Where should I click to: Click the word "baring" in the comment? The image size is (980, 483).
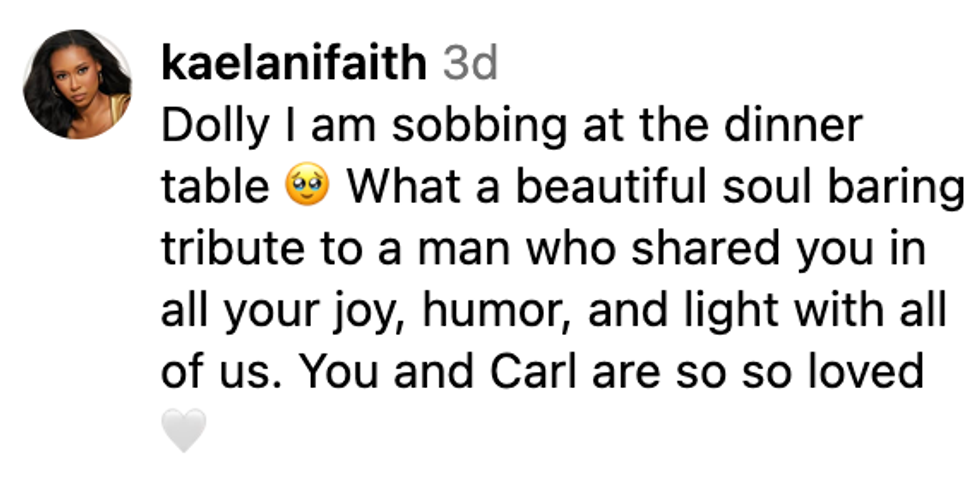(875, 188)
